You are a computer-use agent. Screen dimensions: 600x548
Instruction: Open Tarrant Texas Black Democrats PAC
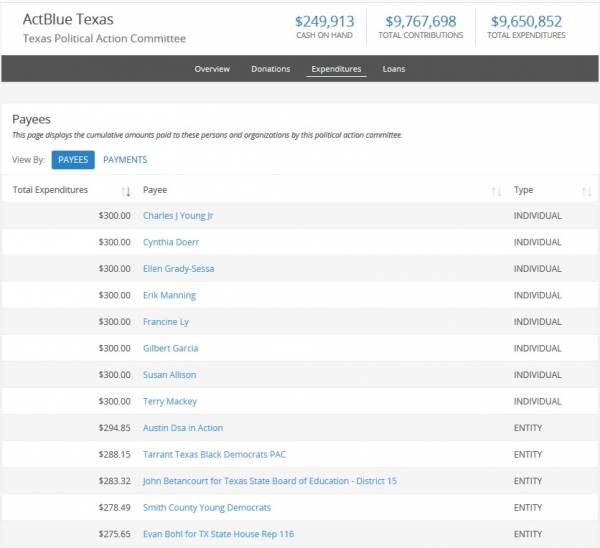point(214,455)
